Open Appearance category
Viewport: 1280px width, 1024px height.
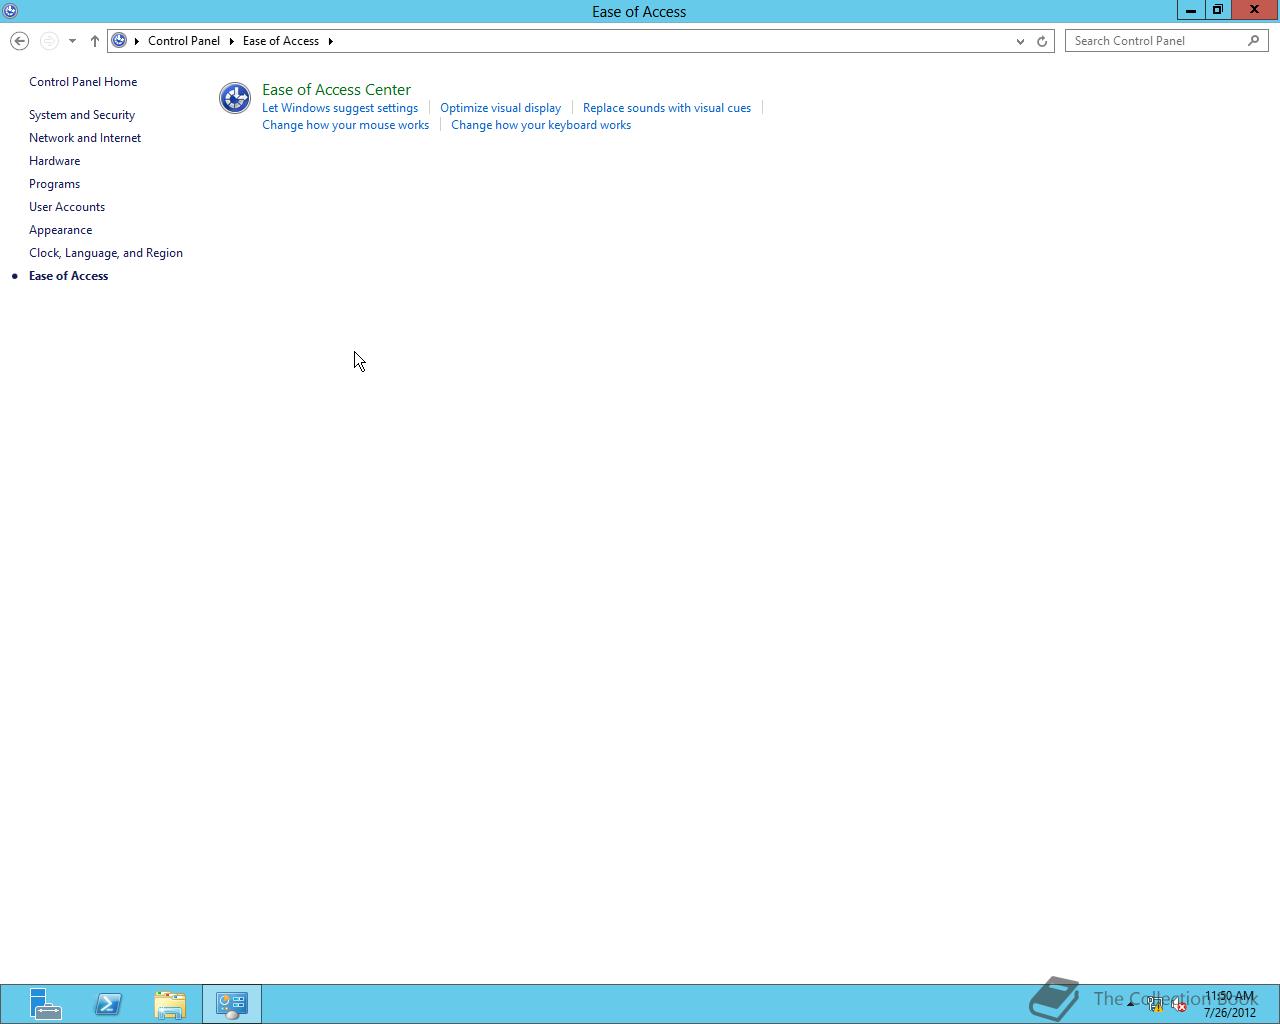pos(61,230)
